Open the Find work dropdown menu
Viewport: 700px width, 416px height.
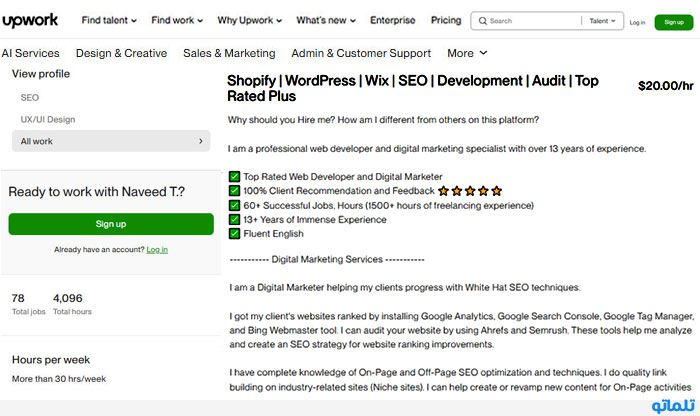point(177,21)
